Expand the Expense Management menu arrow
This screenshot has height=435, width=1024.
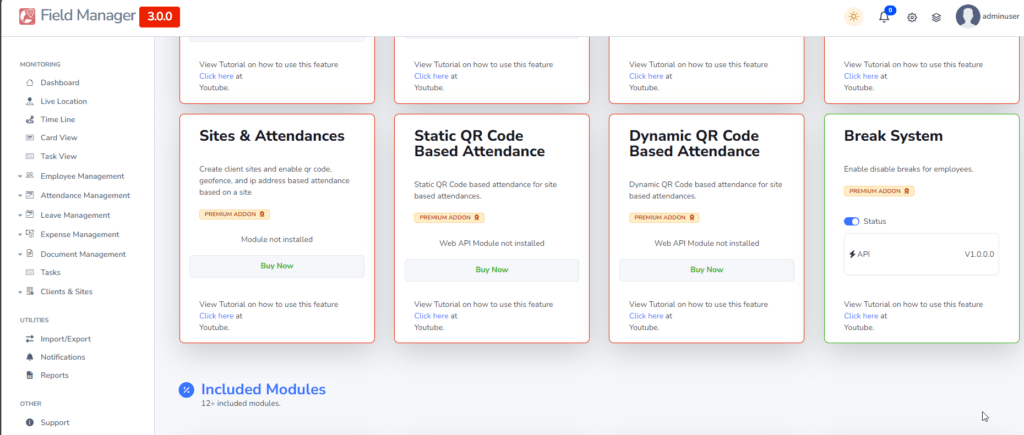(x=21, y=234)
